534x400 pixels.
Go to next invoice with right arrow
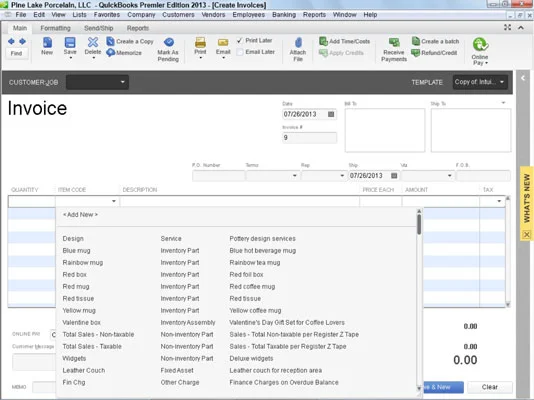point(22,42)
